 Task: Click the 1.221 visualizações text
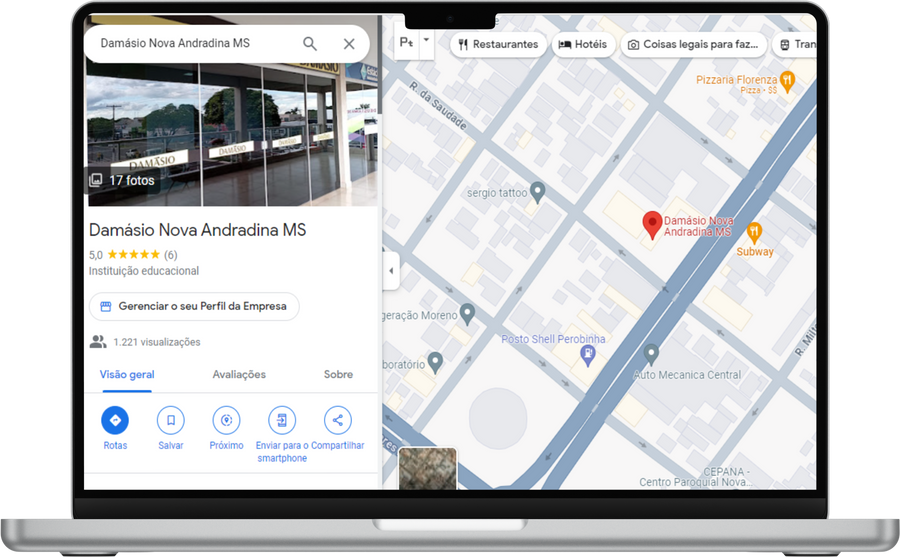tap(157, 342)
